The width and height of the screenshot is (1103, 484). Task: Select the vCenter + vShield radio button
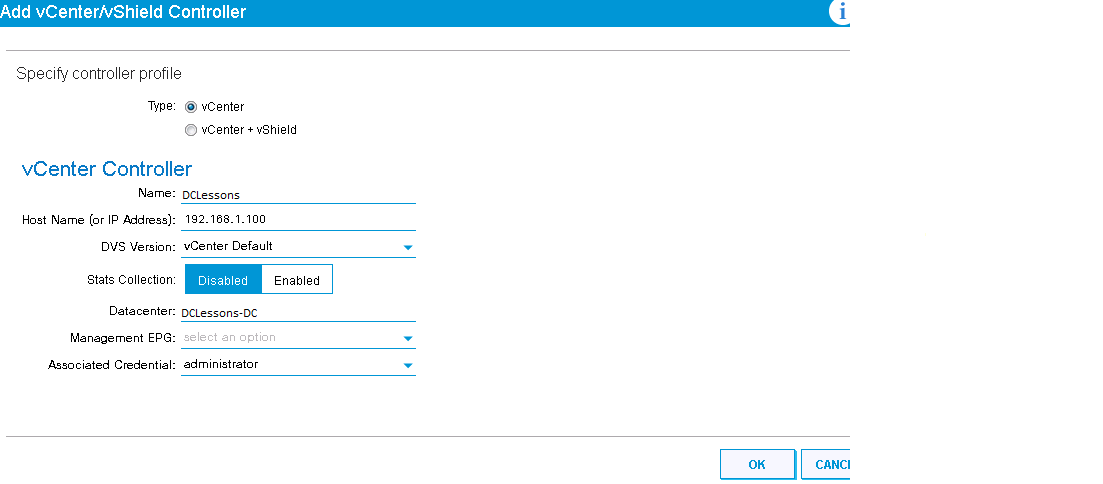coord(191,130)
